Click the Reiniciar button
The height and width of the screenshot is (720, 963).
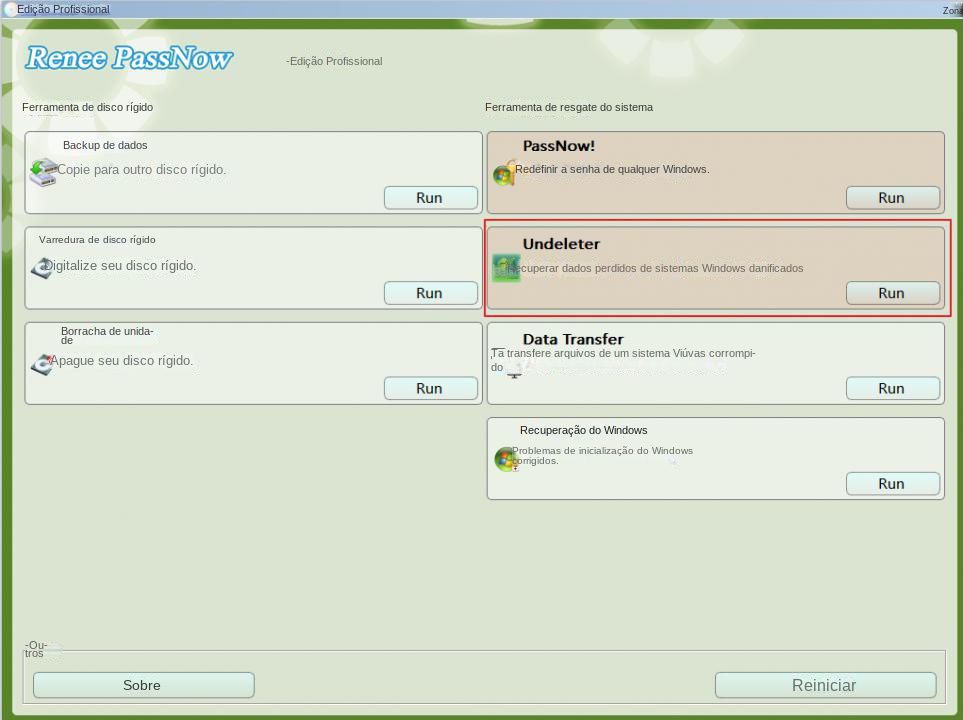pos(824,685)
